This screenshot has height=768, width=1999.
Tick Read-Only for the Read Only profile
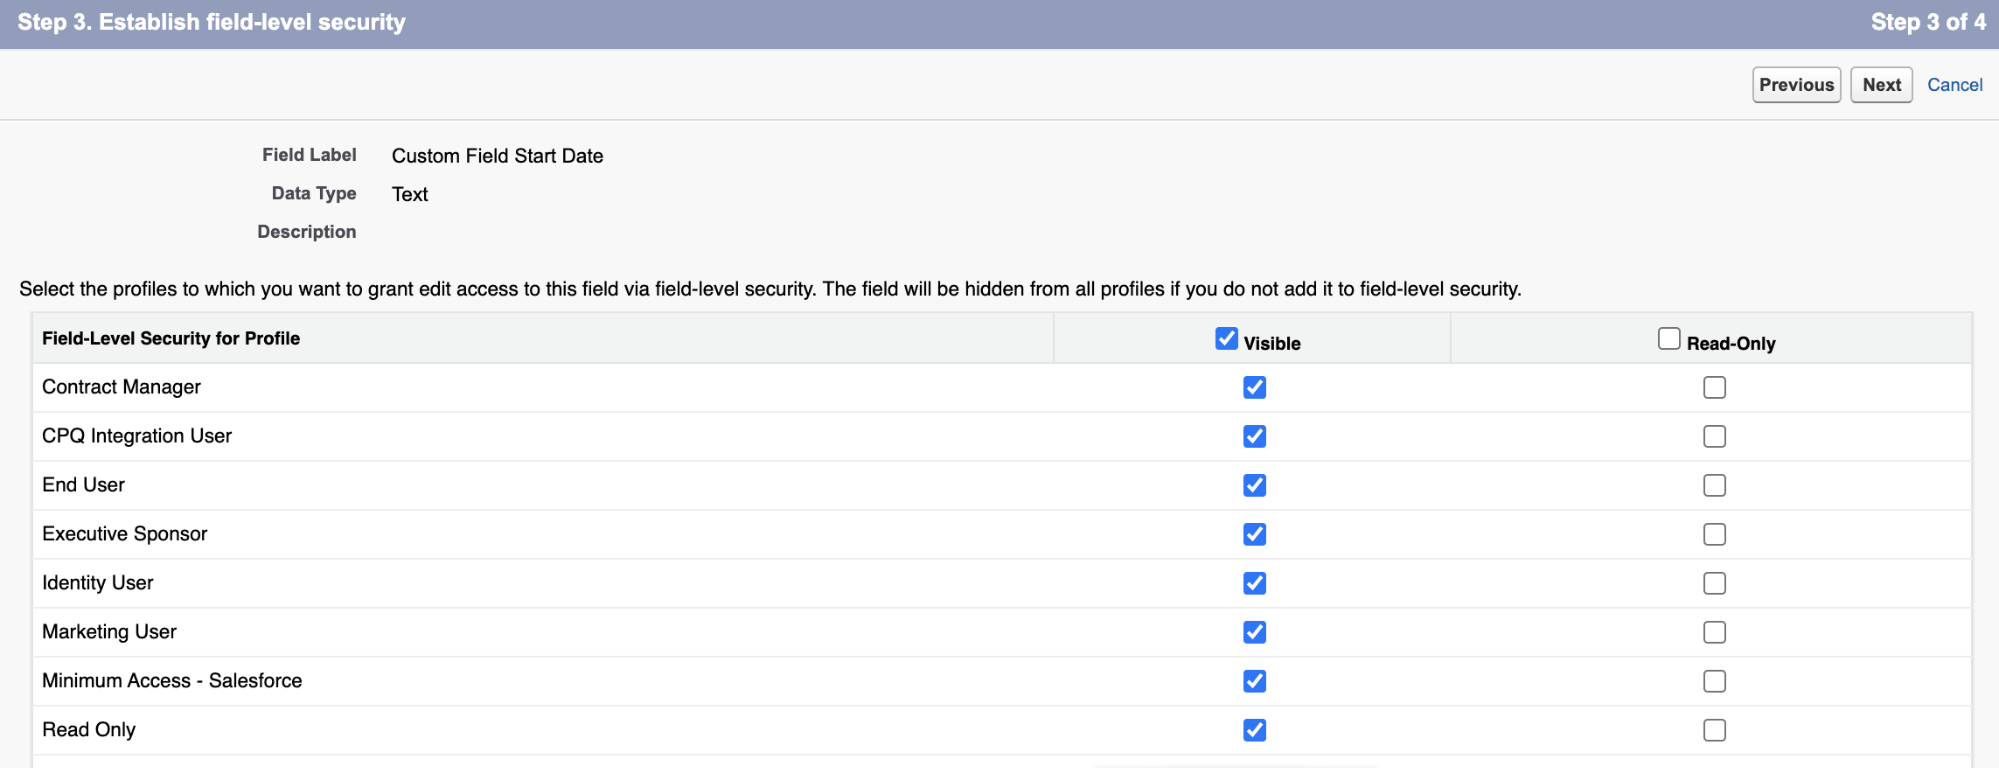(1714, 731)
